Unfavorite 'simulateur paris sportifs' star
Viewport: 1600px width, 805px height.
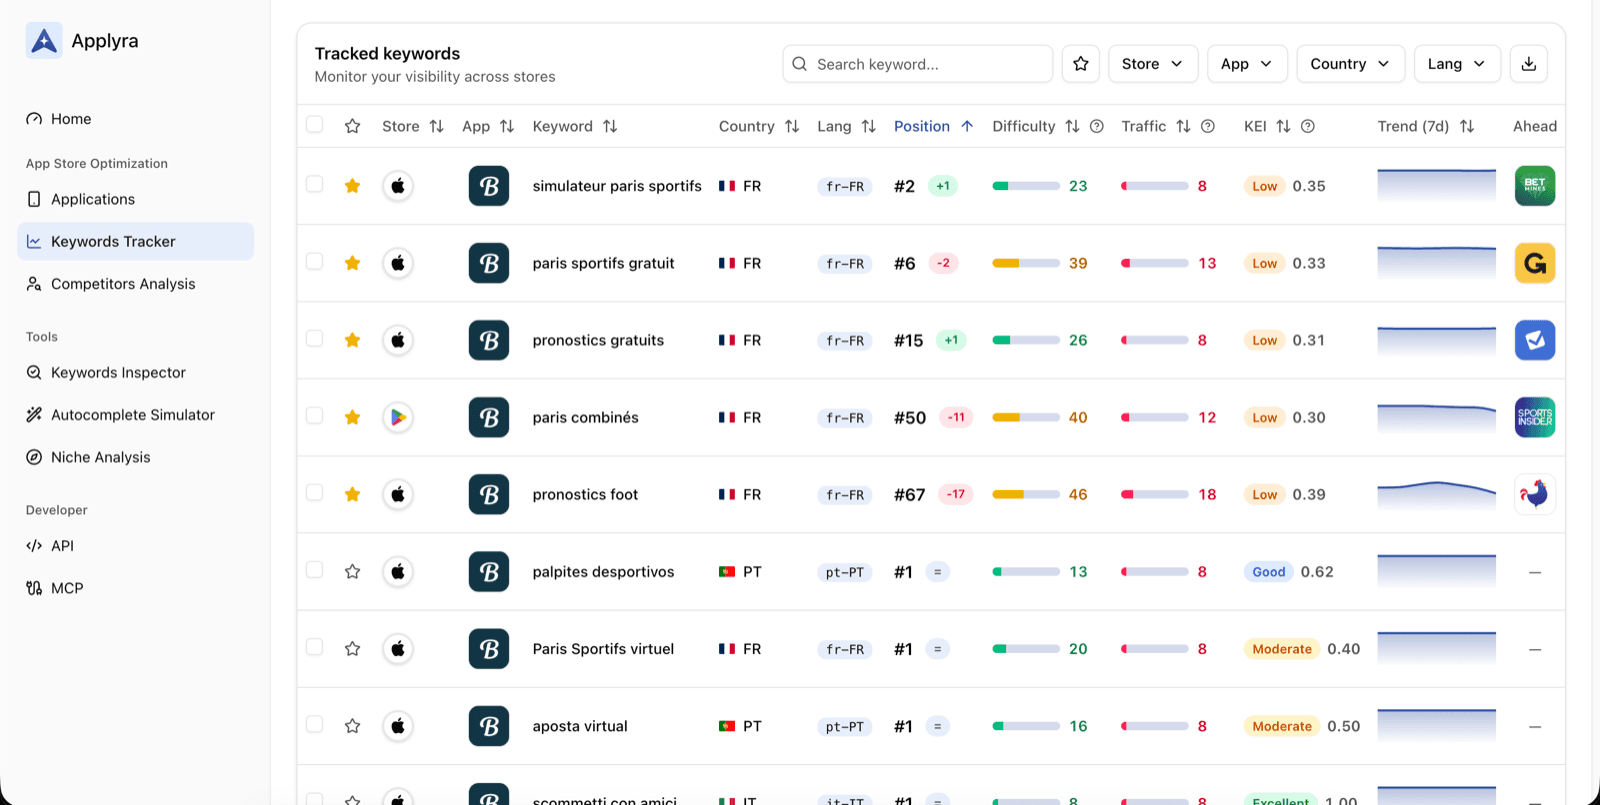pyautogui.click(x=352, y=186)
